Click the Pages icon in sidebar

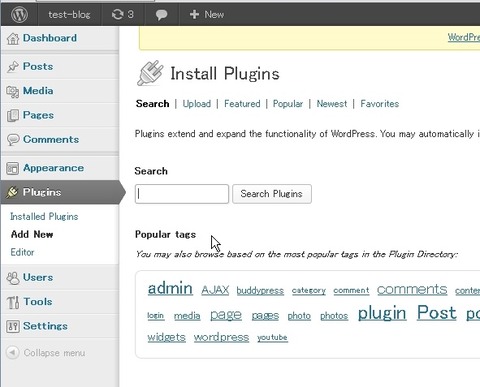(13, 116)
